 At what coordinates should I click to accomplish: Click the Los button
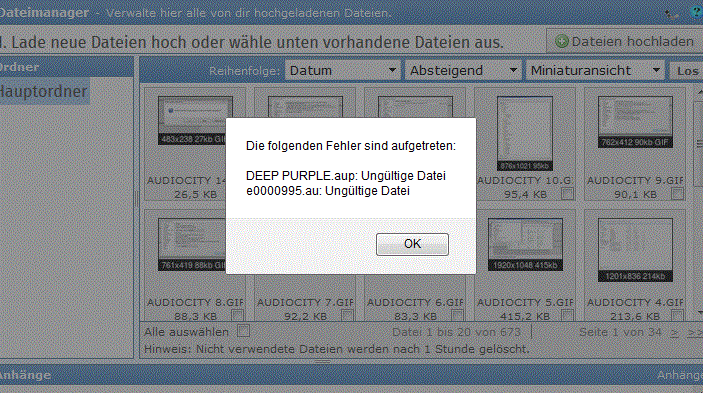686,71
